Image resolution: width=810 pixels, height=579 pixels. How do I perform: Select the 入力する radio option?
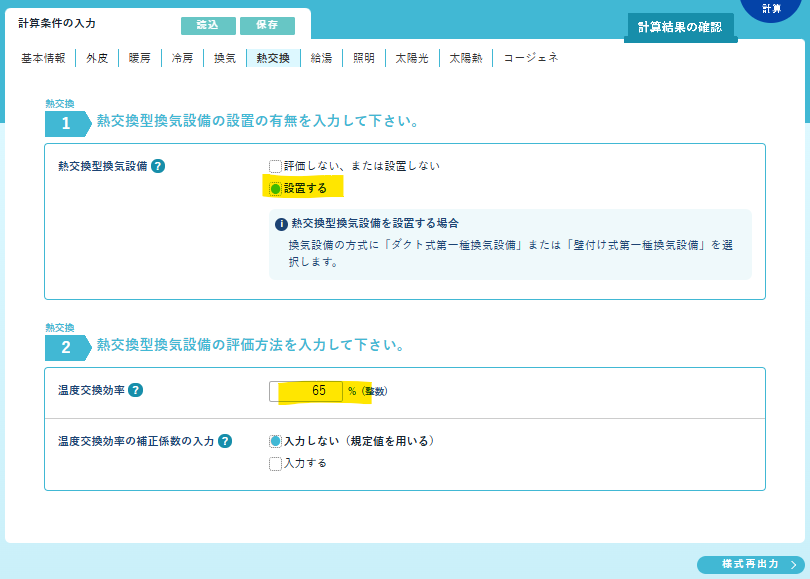[x=276, y=464]
